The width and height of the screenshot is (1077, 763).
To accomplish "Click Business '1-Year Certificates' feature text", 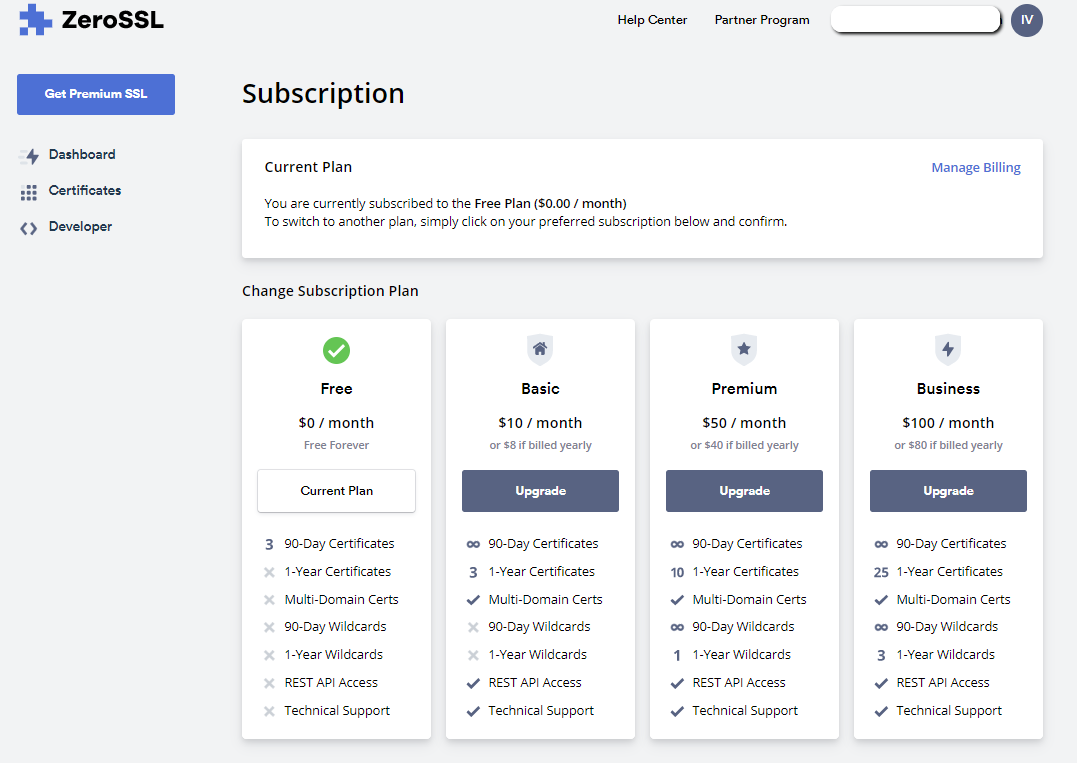I will (x=949, y=571).
